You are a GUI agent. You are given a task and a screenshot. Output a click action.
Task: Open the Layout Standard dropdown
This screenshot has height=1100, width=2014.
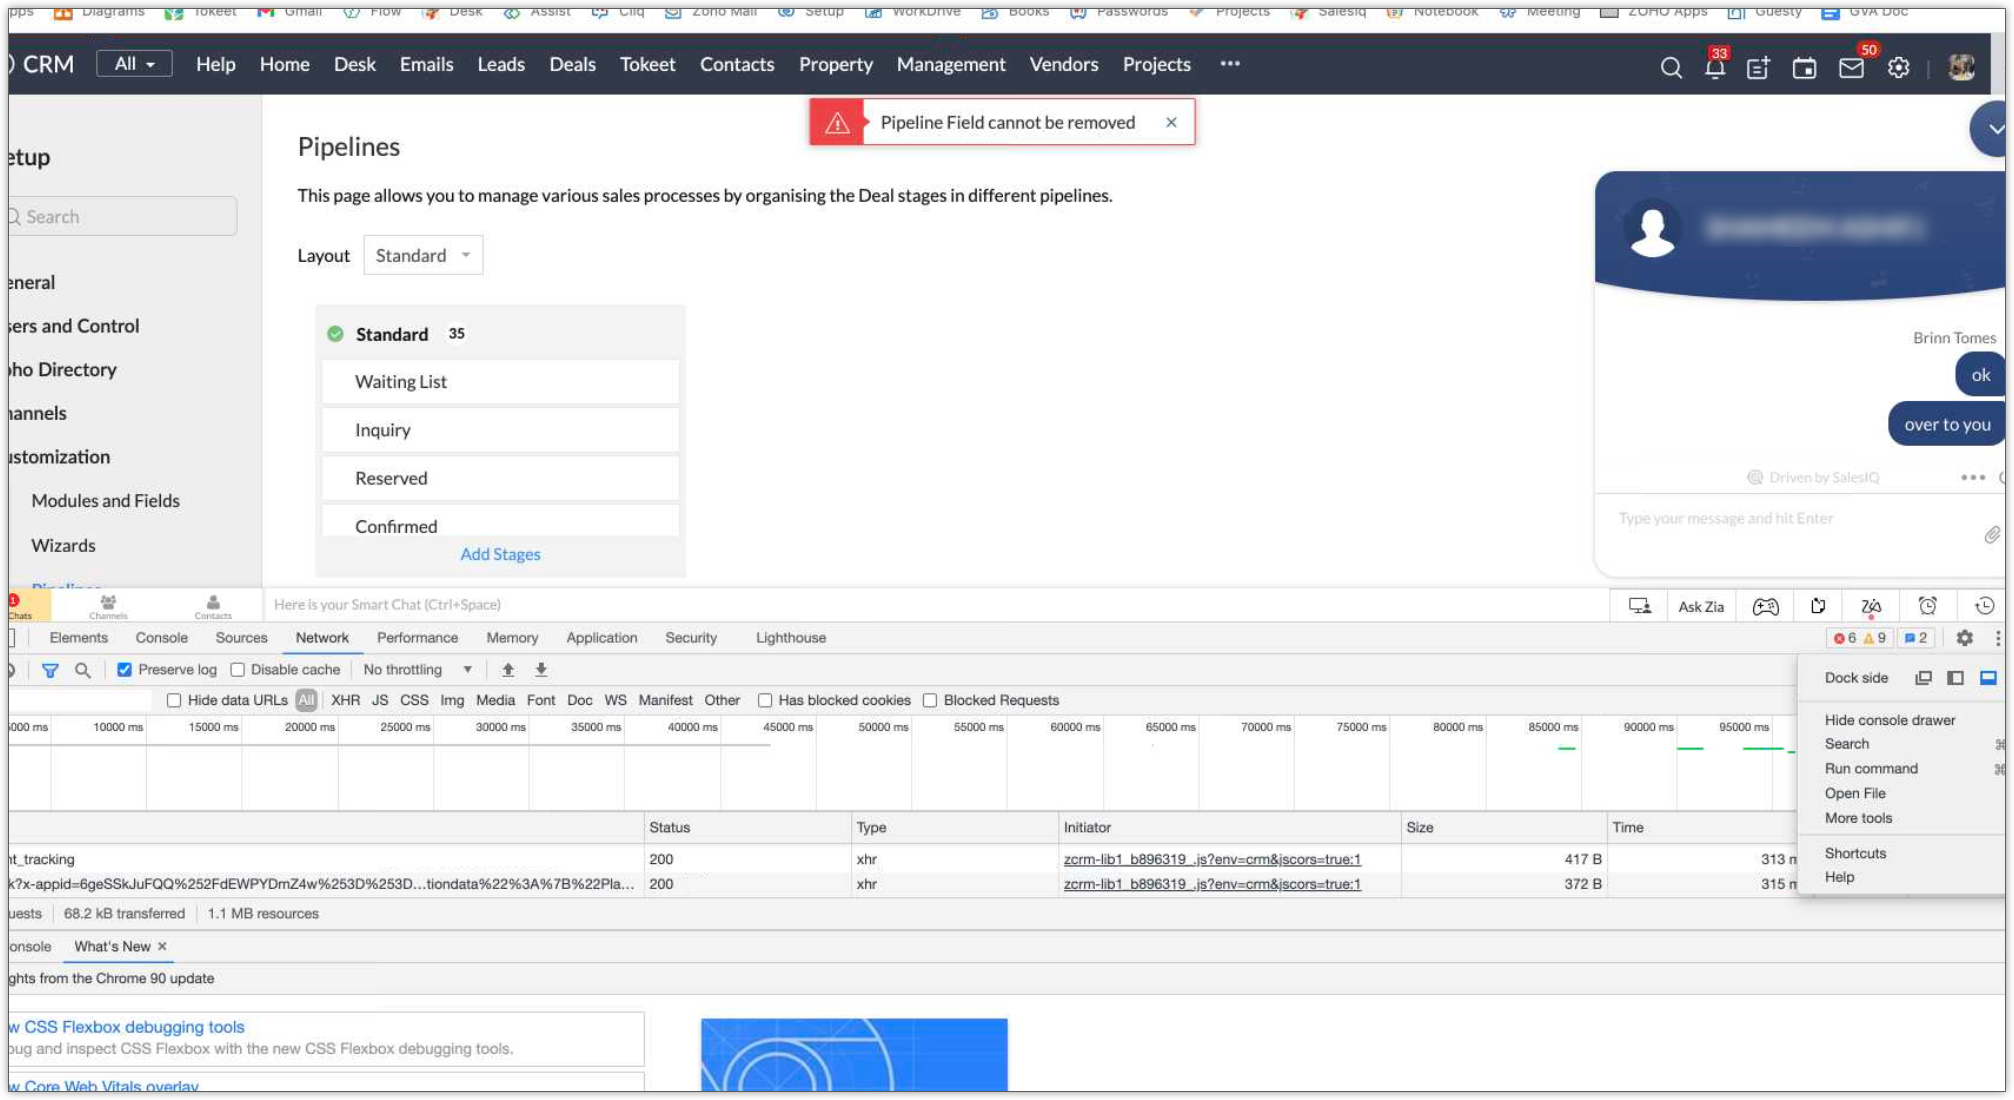coord(422,255)
